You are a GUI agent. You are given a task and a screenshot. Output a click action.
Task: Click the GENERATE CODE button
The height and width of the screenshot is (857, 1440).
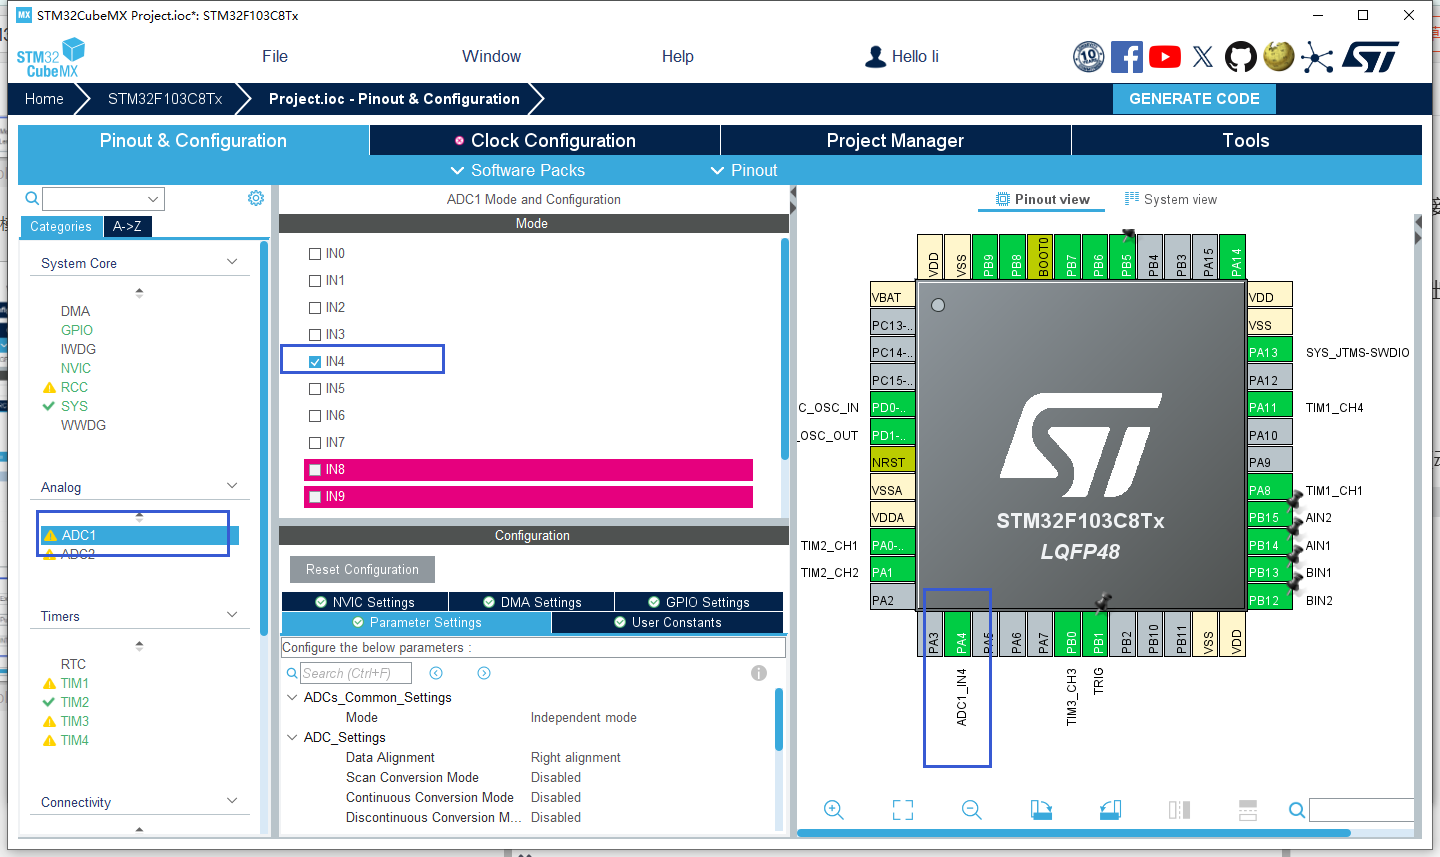point(1194,98)
